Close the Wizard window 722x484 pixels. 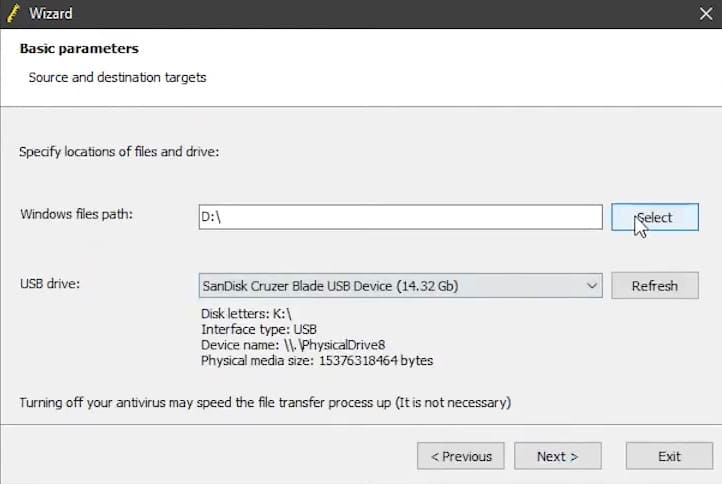(703, 14)
